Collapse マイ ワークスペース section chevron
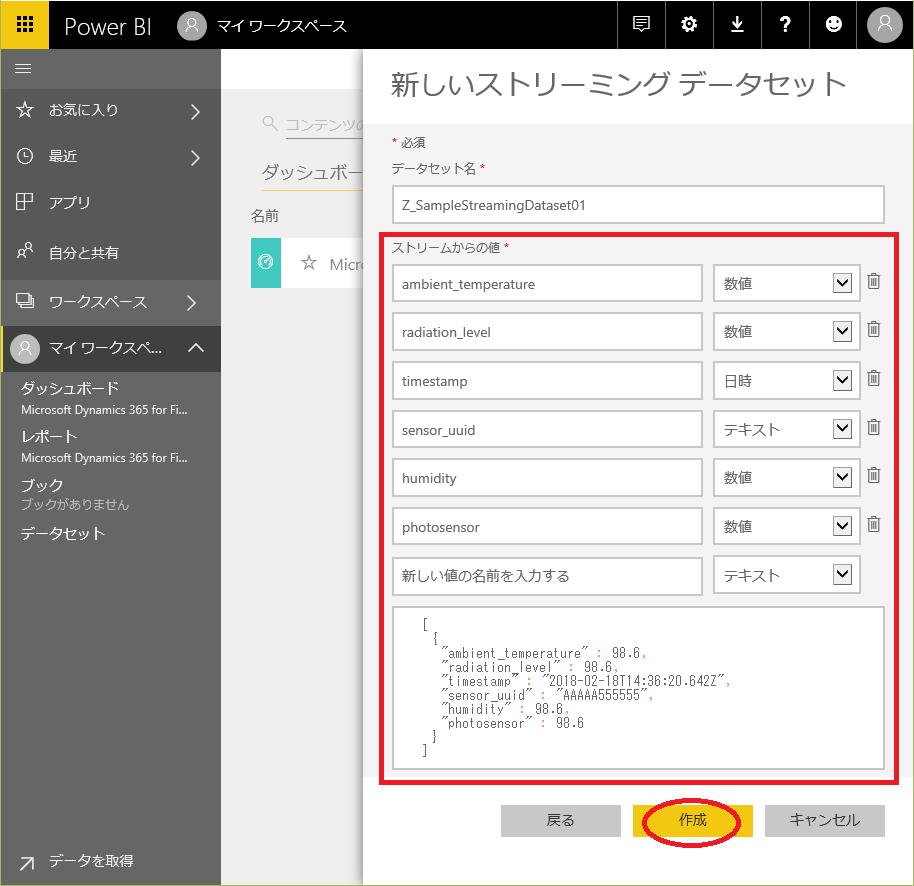 (x=196, y=348)
